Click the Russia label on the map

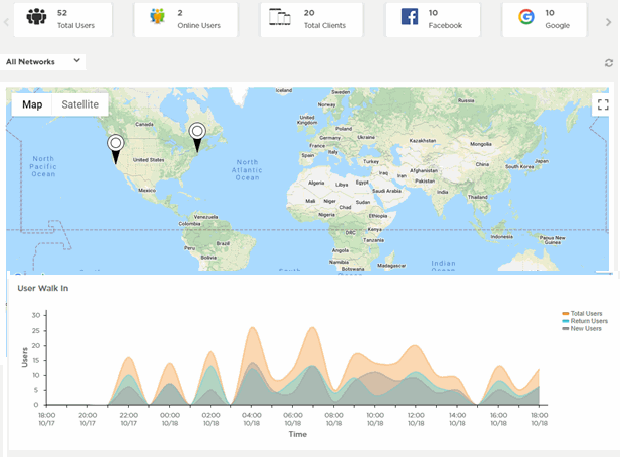(x=466, y=100)
